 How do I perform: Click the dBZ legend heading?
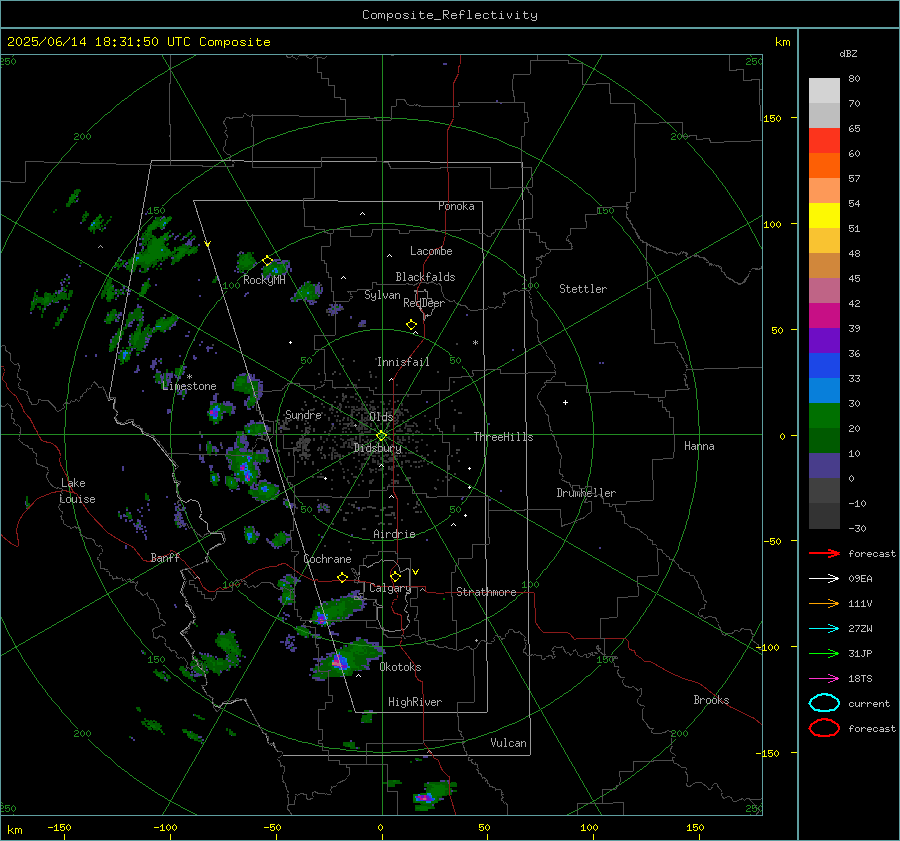(848, 53)
